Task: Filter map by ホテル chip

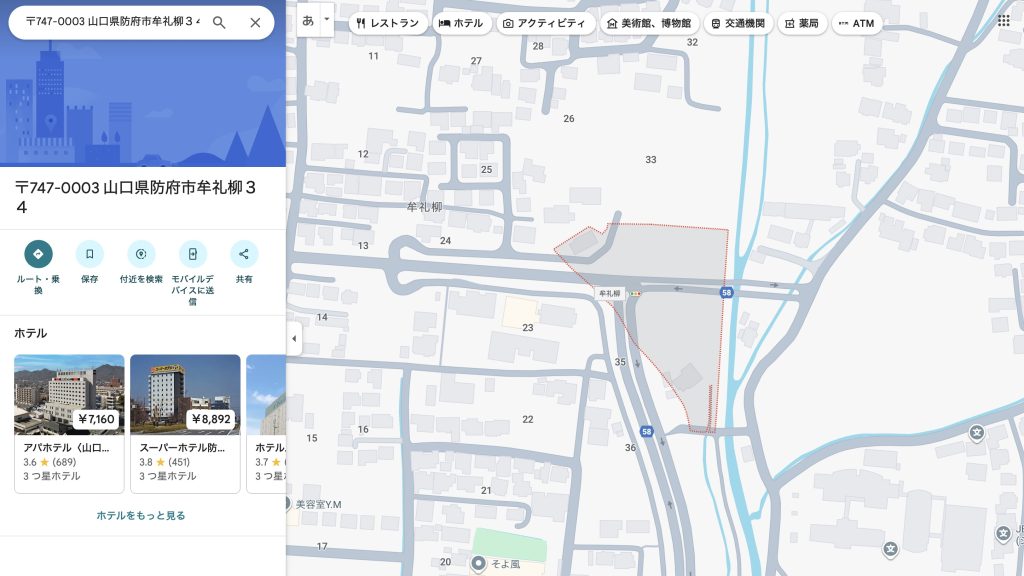Action: click(461, 23)
